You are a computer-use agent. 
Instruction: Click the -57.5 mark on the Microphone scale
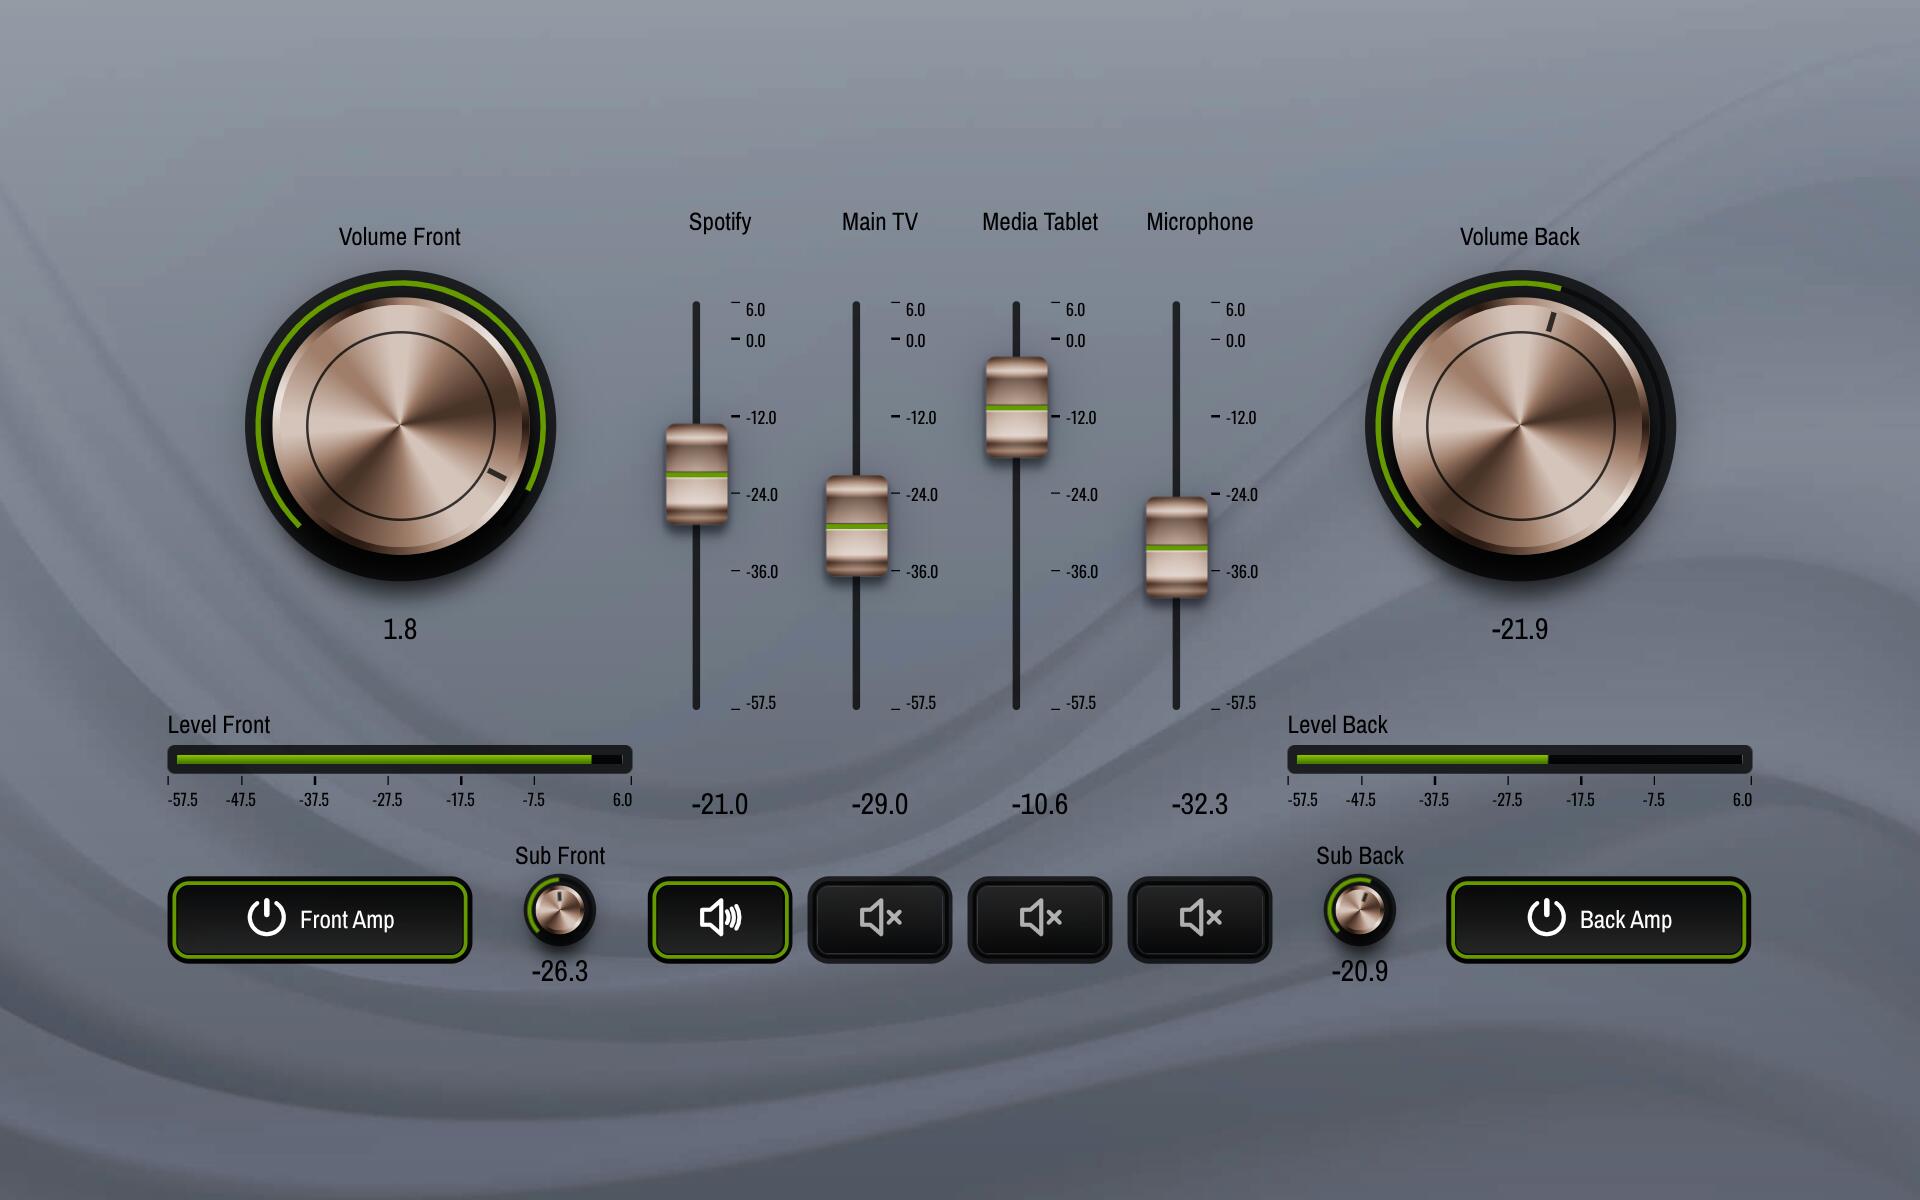point(1240,703)
